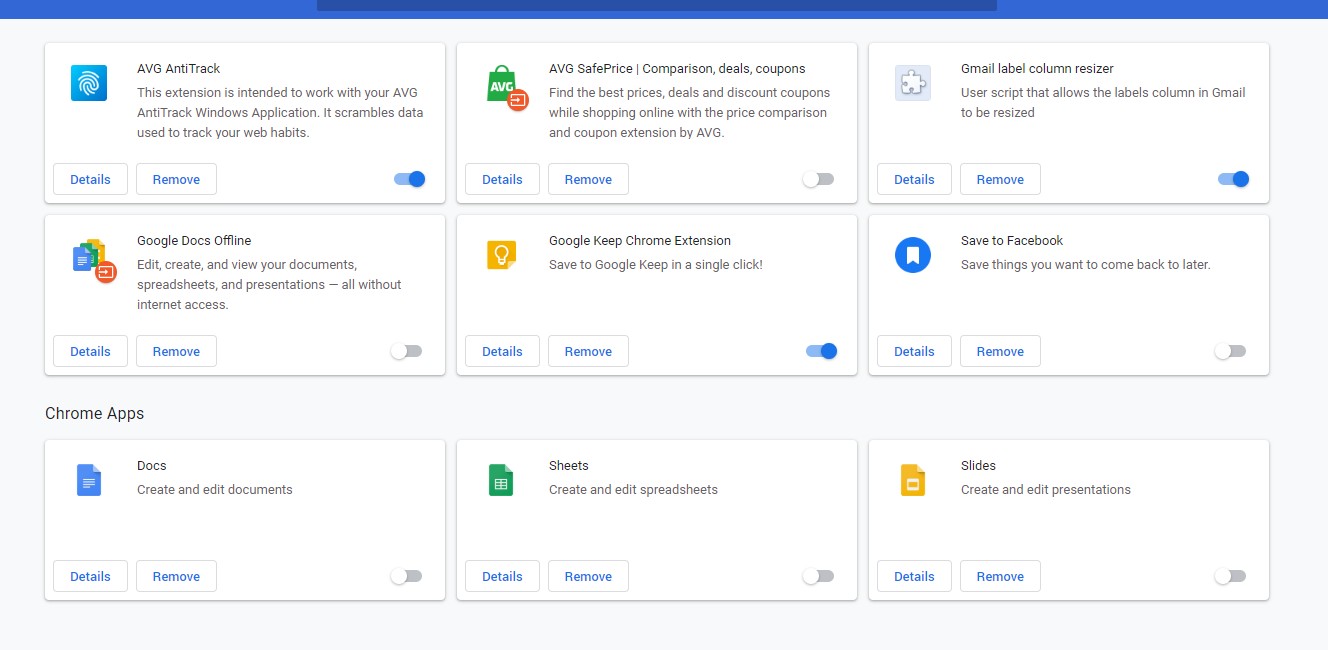Click the Slides app icon
Screen dimensions: 1328x650
click(912, 480)
